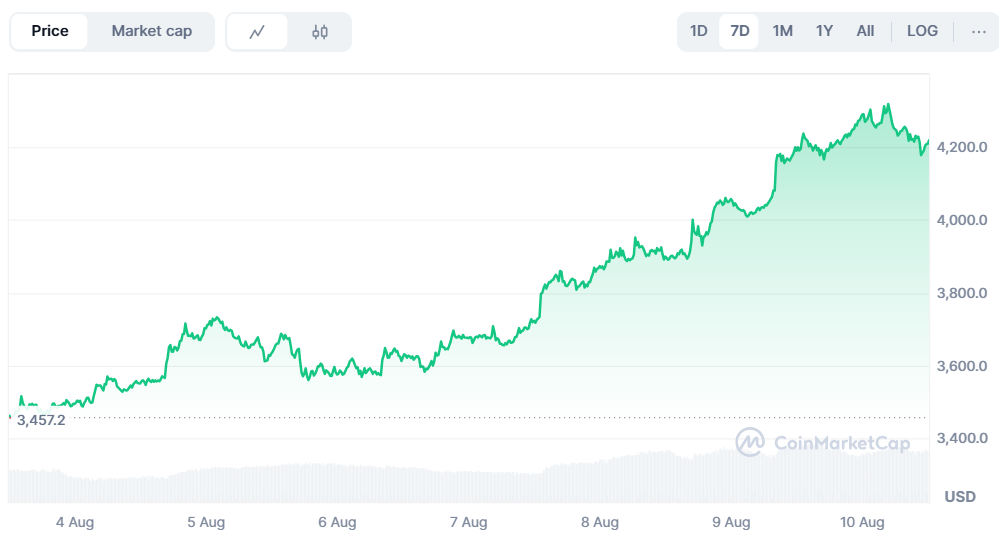Click the 4,200.0 price axis label
The image size is (999, 542).
960,147
